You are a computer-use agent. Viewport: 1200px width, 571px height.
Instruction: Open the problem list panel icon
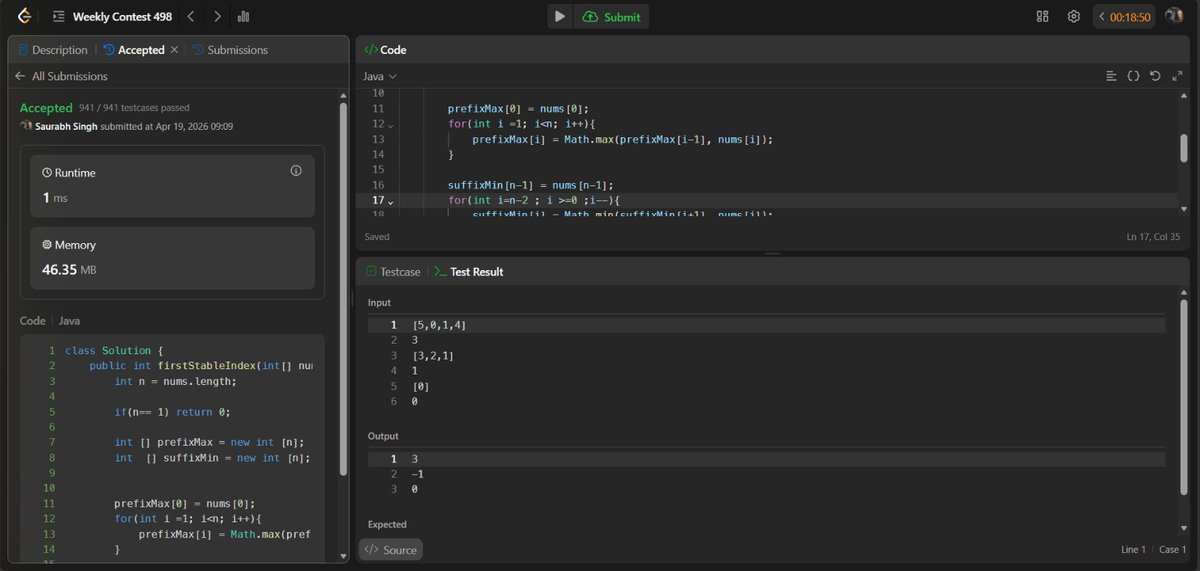58,17
